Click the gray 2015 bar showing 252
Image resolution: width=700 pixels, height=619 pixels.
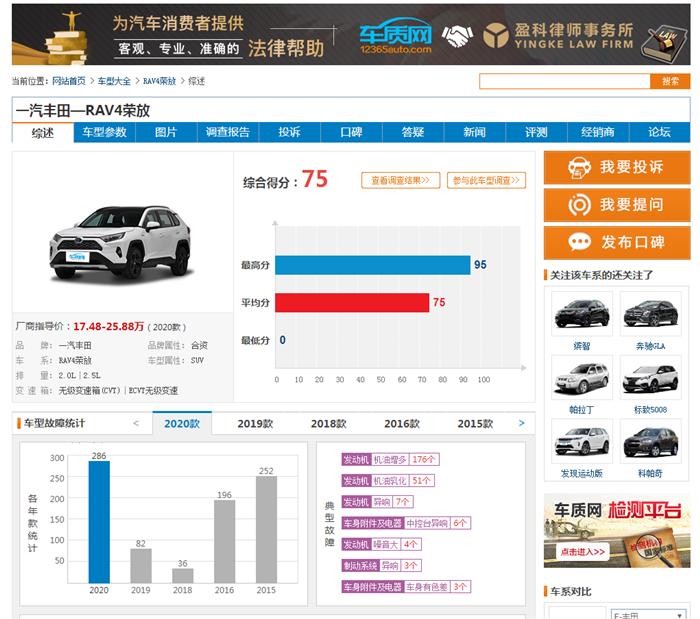pos(266,530)
